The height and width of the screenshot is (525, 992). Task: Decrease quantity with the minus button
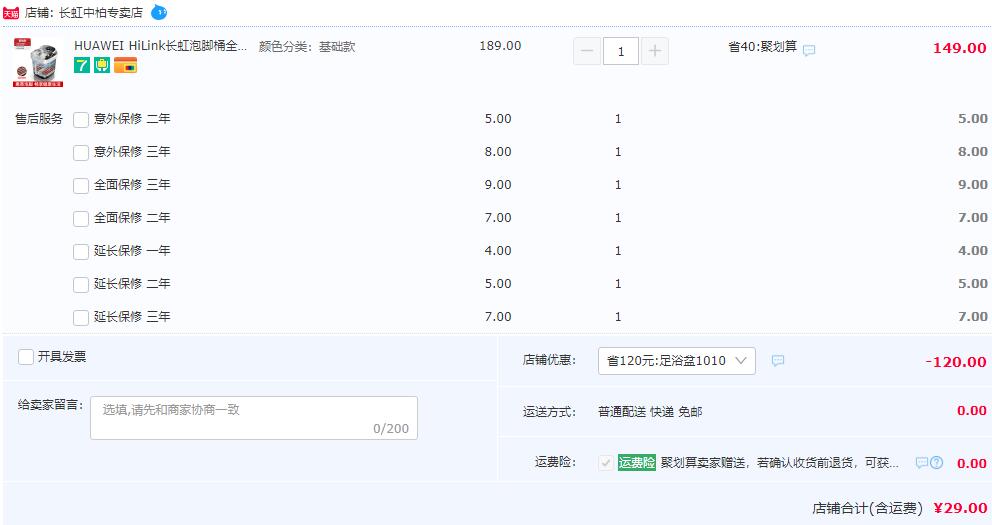point(586,51)
